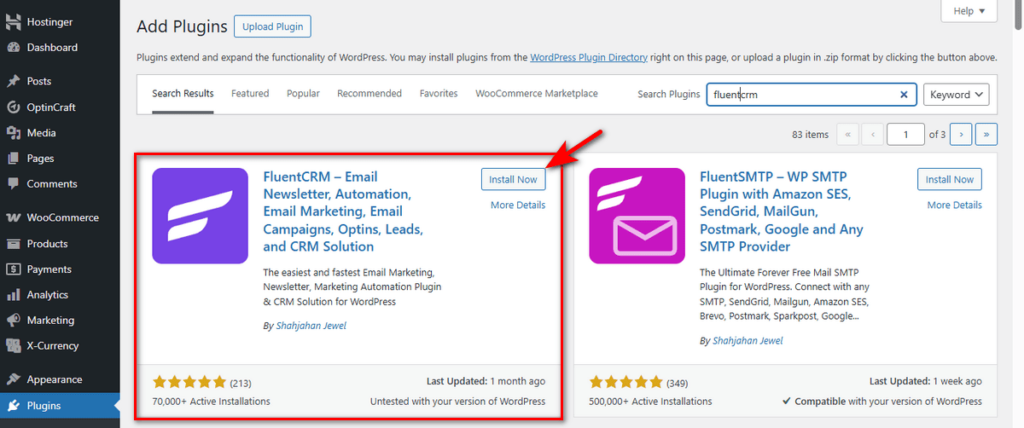
Task: Click FluentCRM five-star rating
Action: click(x=189, y=382)
